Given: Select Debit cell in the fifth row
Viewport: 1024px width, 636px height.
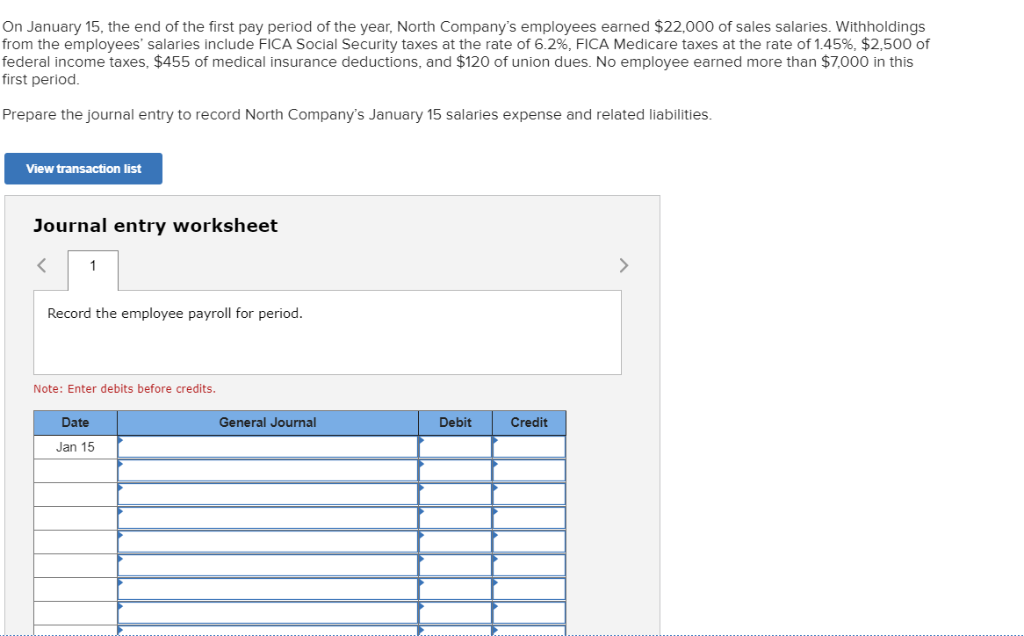Looking at the screenshot, I should click(x=455, y=542).
